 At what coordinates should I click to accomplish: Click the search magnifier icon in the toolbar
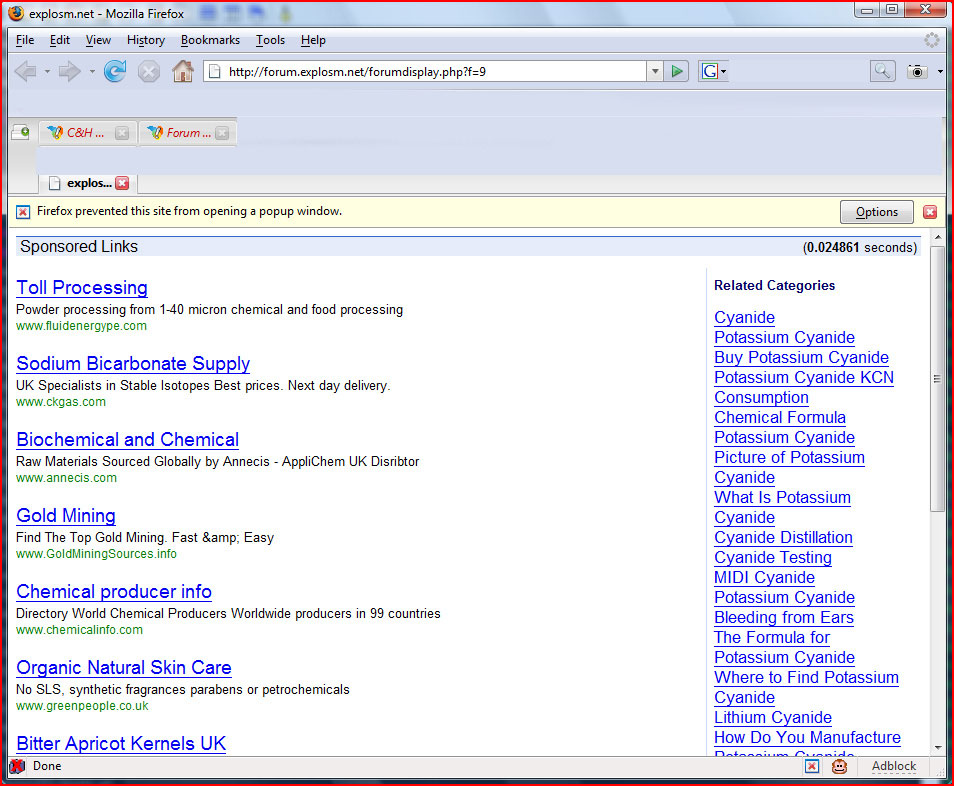coord(882,71)
